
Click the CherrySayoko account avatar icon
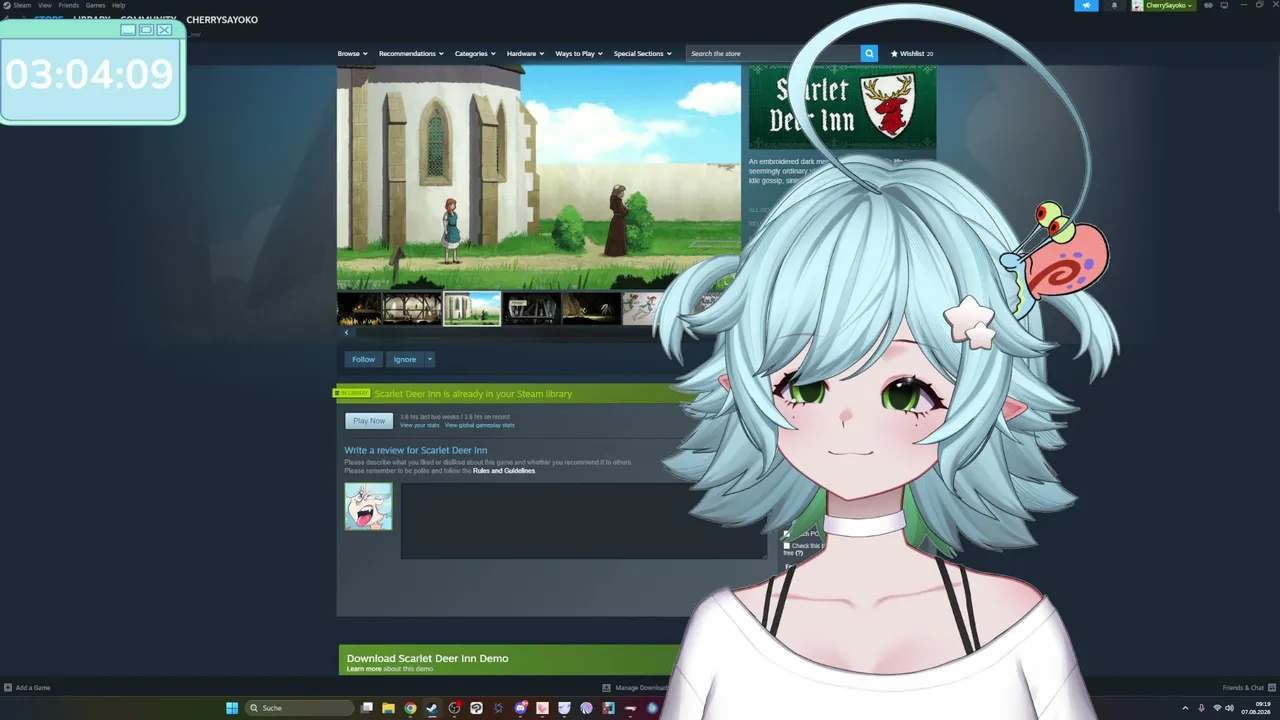point(1138,5)
